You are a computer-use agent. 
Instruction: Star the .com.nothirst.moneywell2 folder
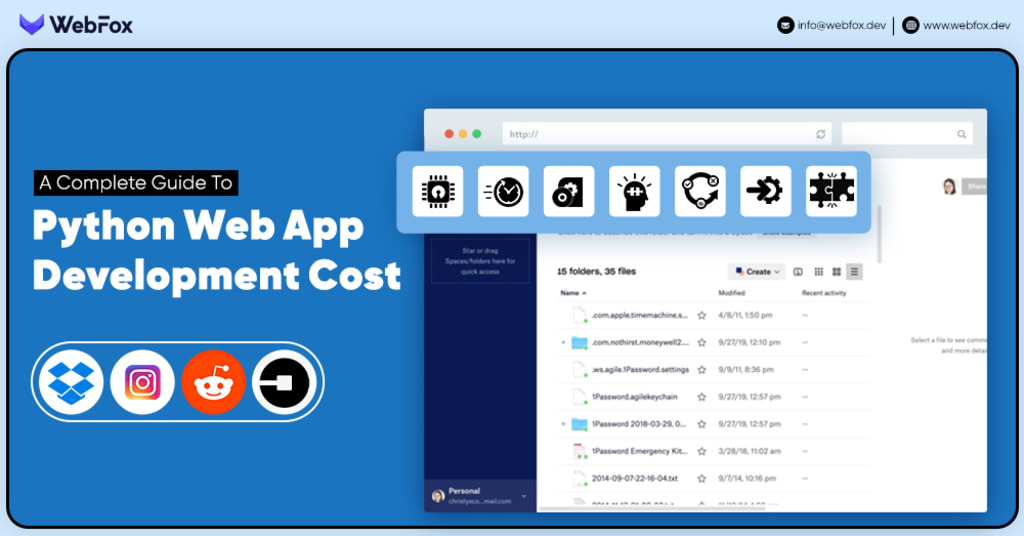pos(701,342)
